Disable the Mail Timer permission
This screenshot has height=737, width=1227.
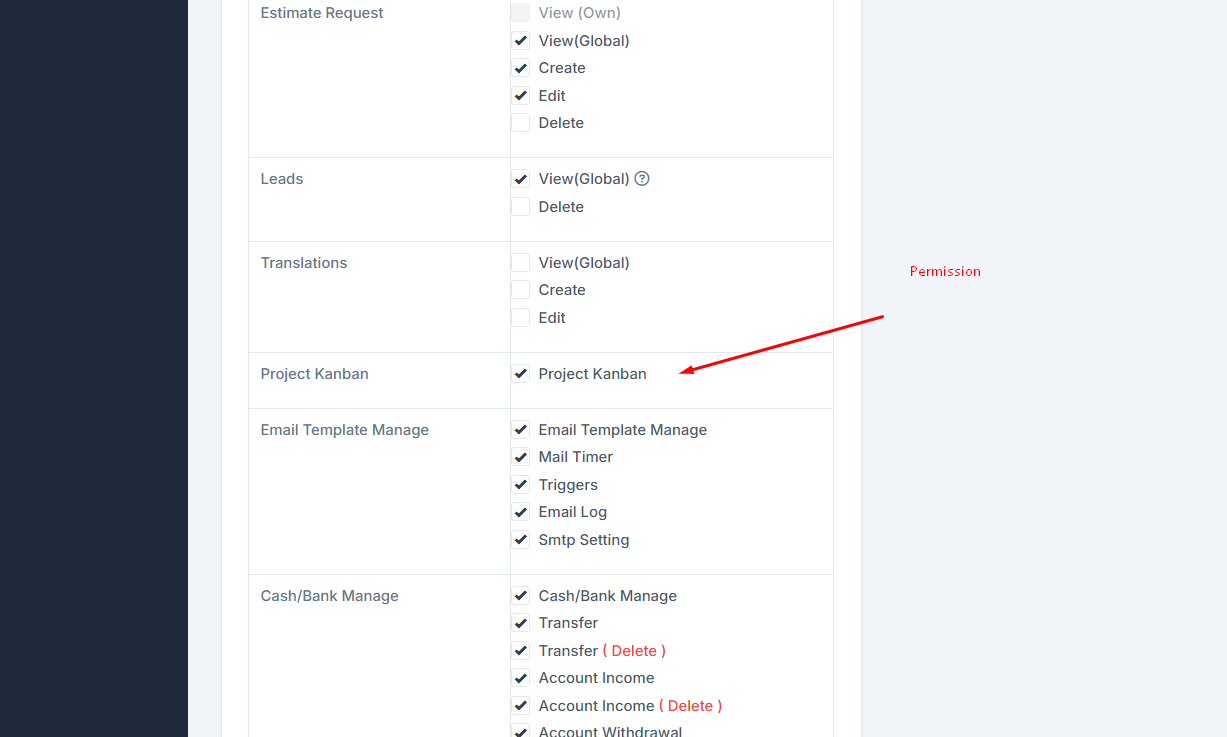(521, 457)
